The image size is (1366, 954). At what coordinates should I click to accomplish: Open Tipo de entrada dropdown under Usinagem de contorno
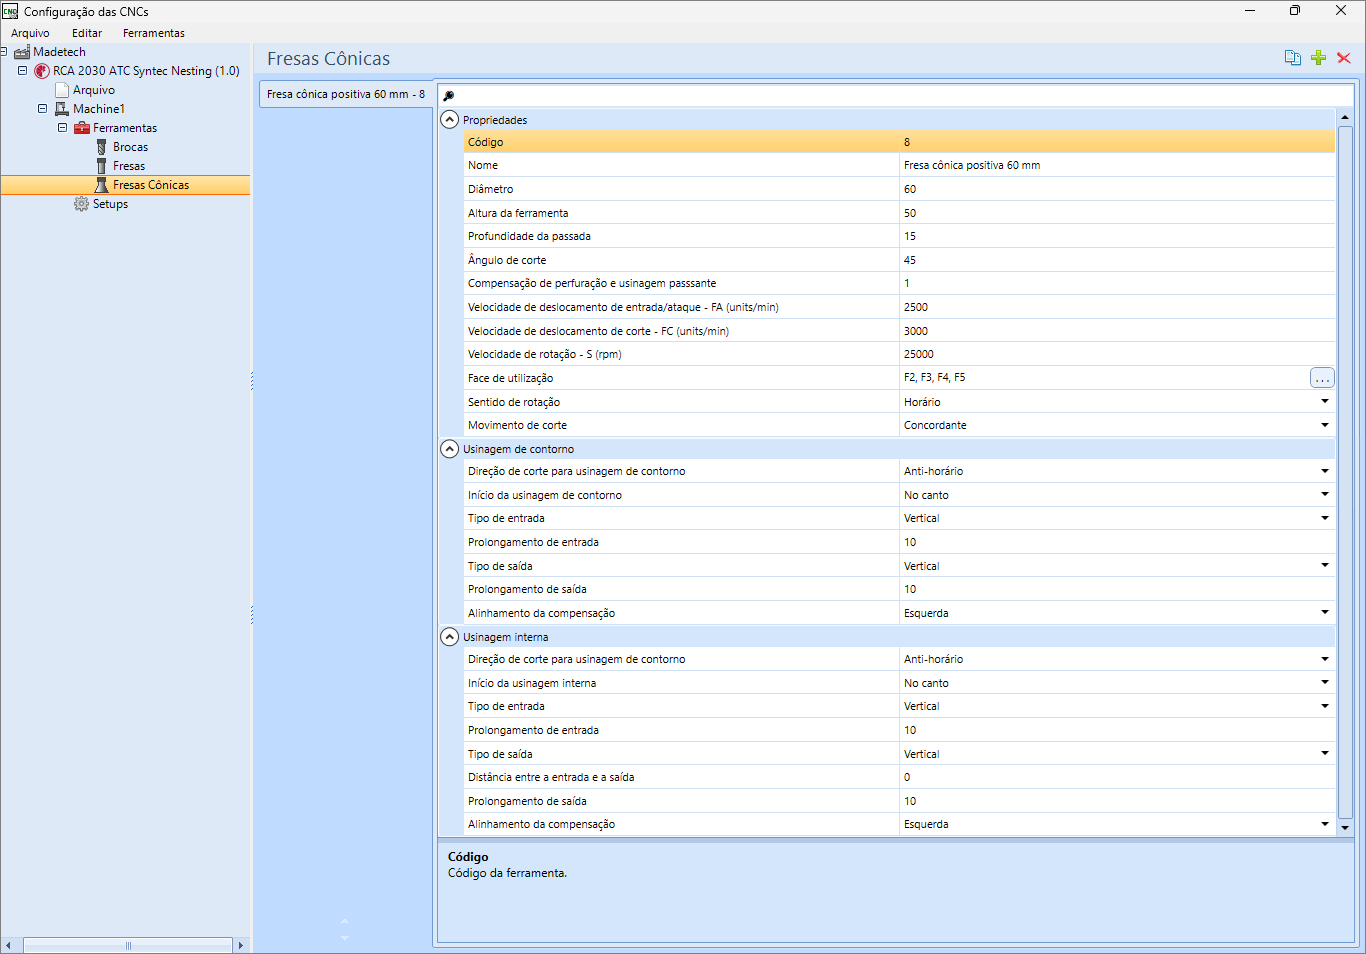pyautogui.click(x=1324, y=518)
